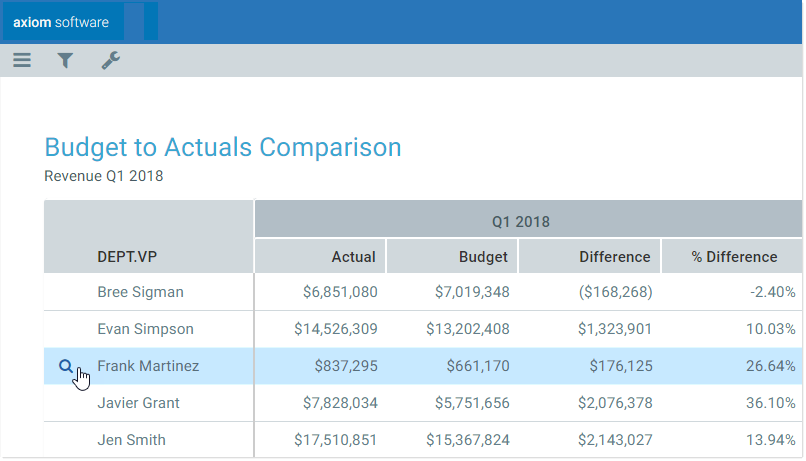Viewport: 806px width, 461px height.
Task: Click Jen Smith's budget $15,367,824
Action: click(x=468, y=440)
